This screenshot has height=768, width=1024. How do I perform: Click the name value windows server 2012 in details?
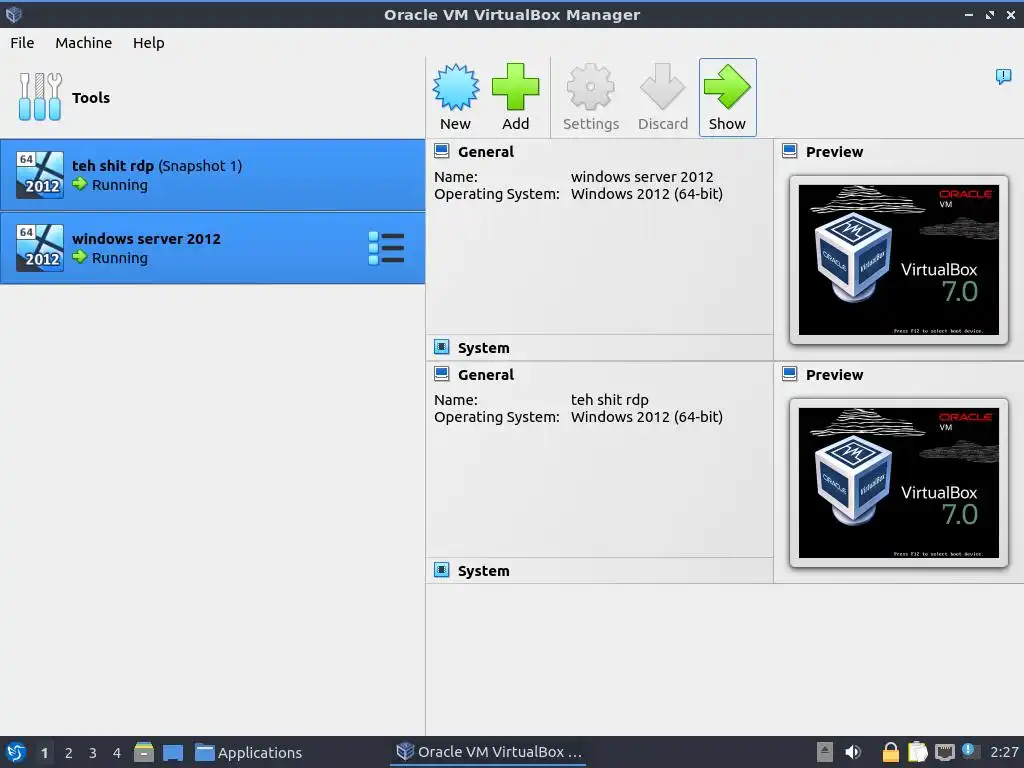(x=642, y=176)
